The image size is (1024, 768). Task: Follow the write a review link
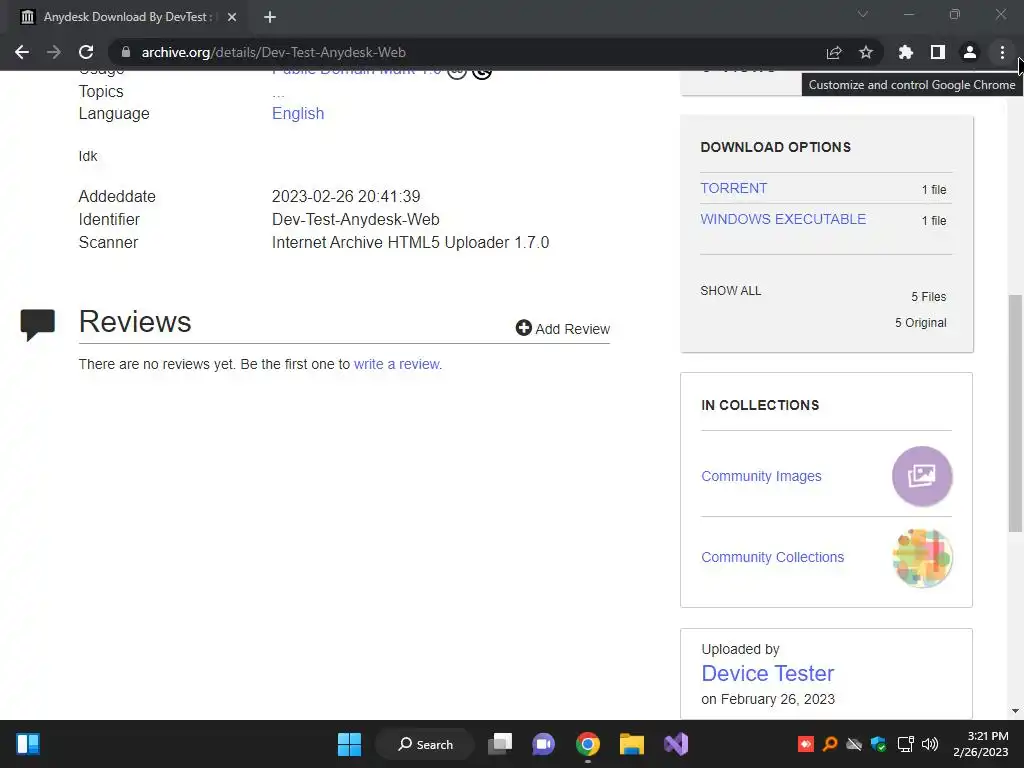(397, 364)
